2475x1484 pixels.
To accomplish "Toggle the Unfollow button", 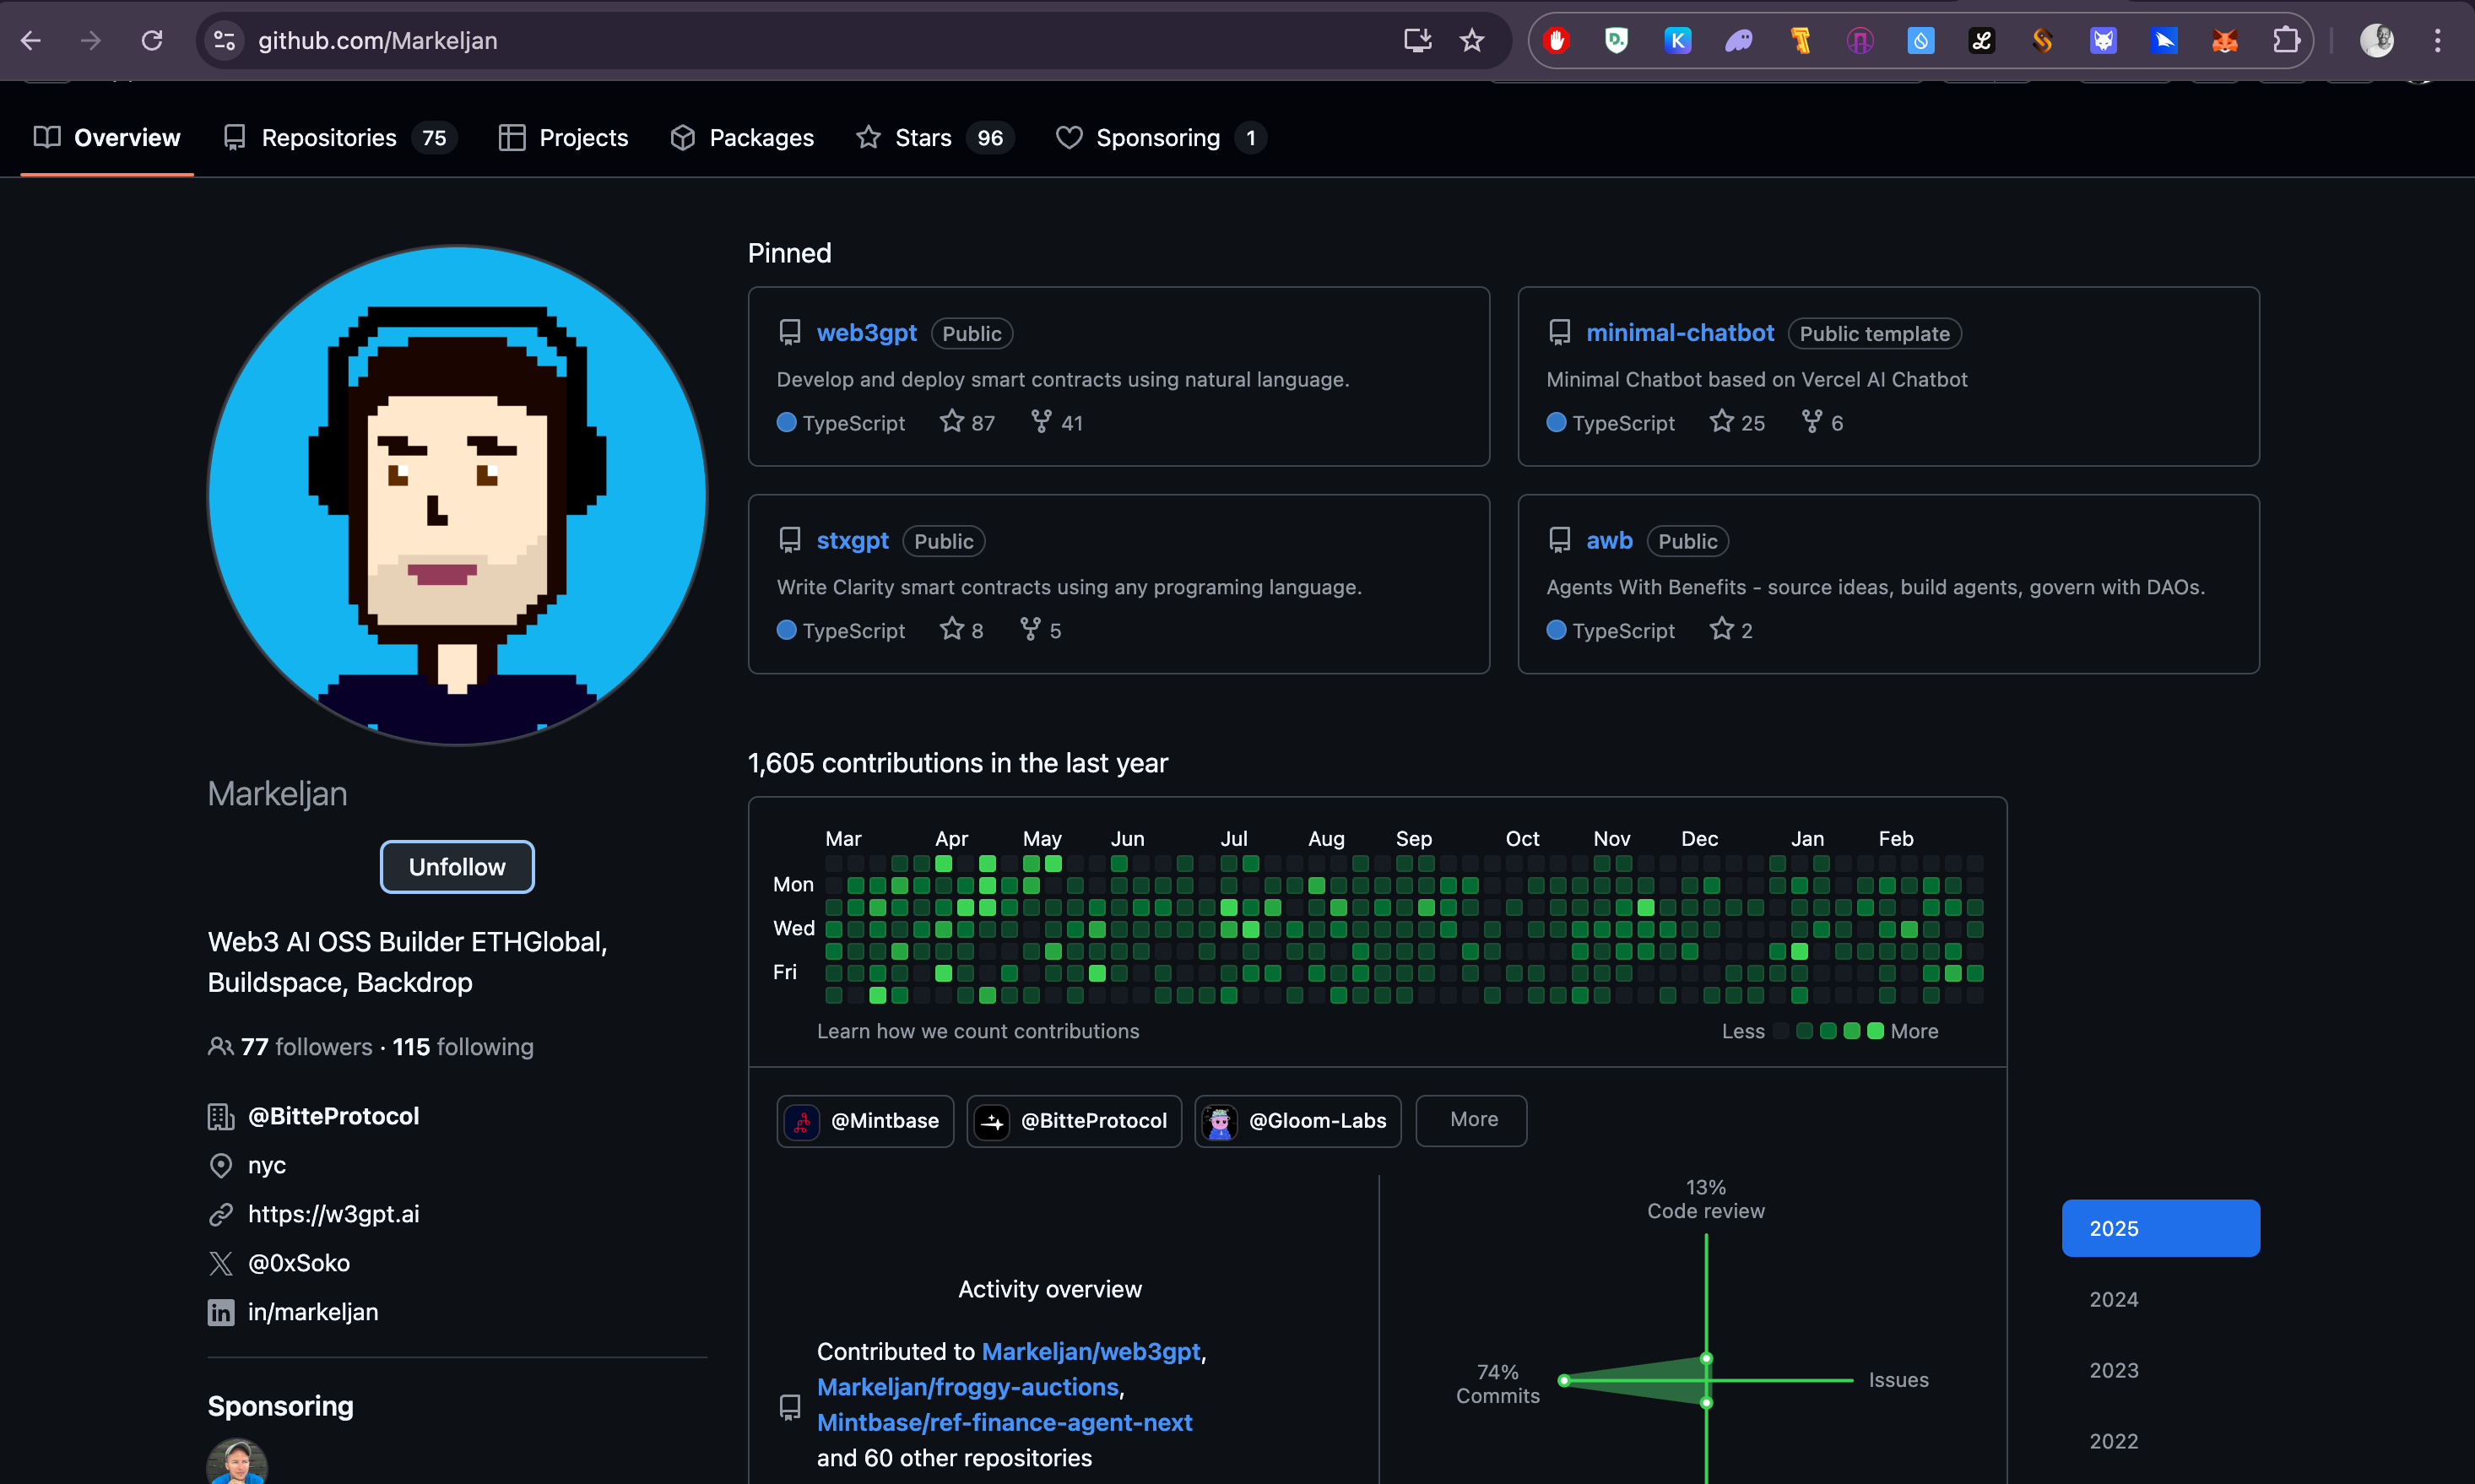I will [x=457, y=867].
